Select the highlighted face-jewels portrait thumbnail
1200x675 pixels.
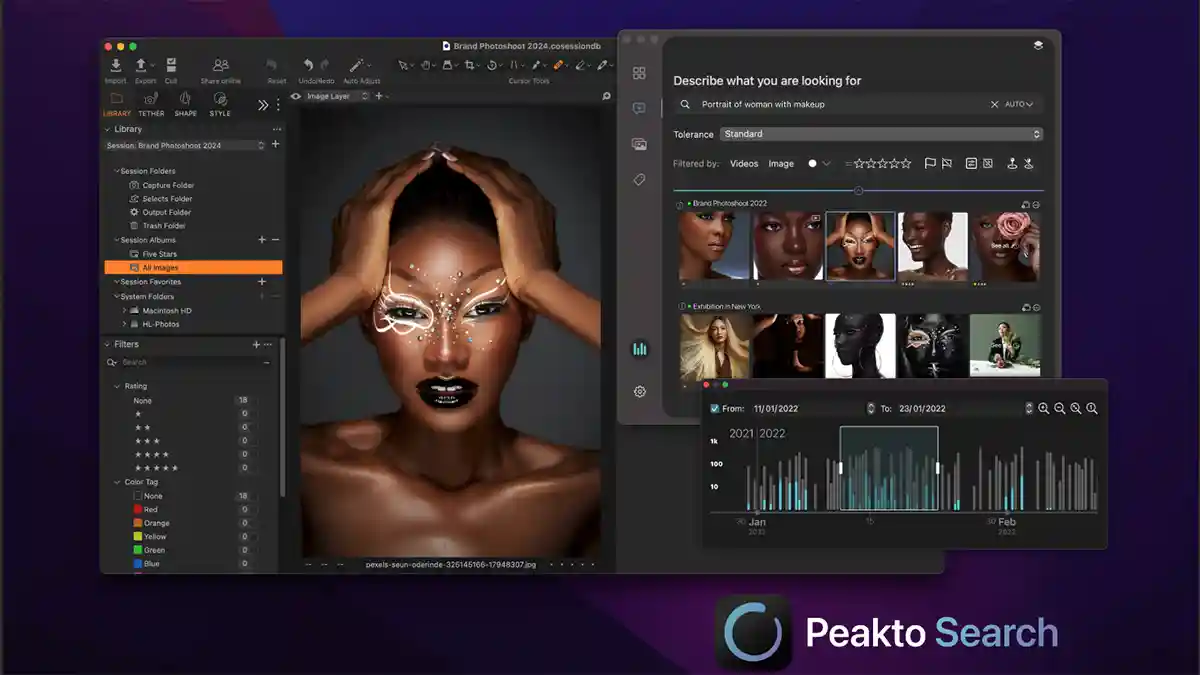860,246
